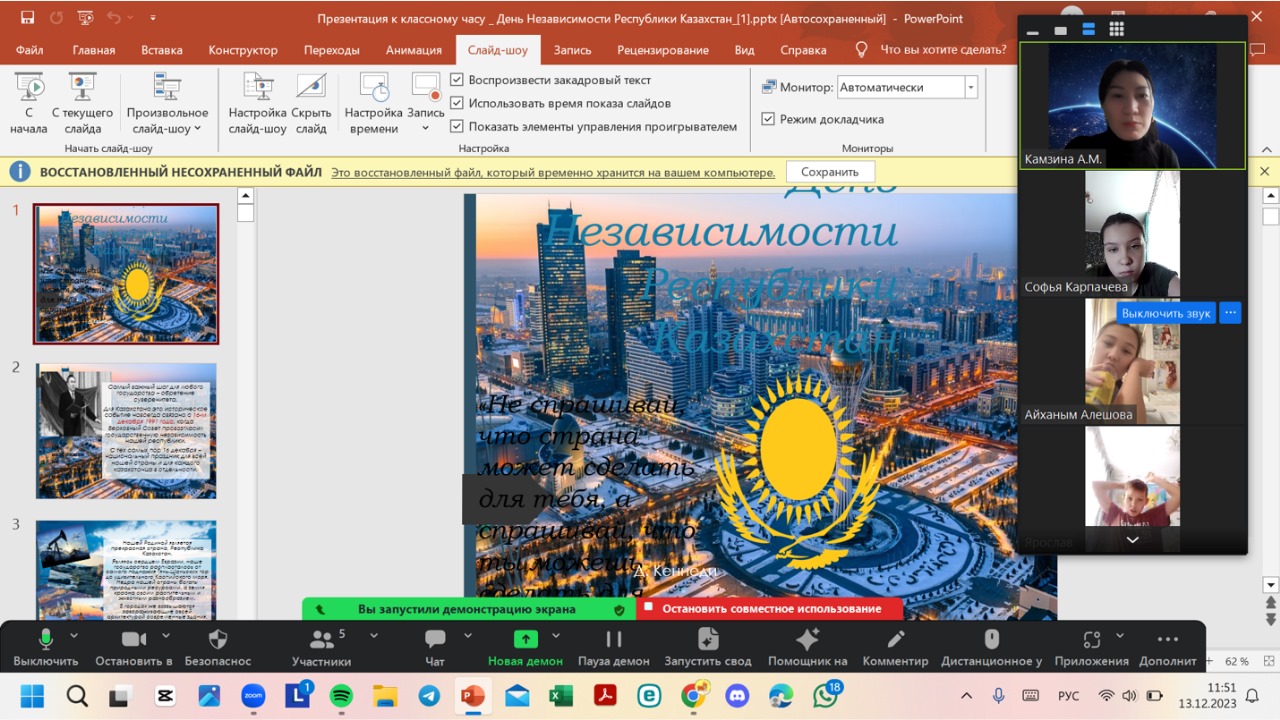Open the Set Up Slide Show settings (Настройка слайд-шоу)

pos(257,103)
